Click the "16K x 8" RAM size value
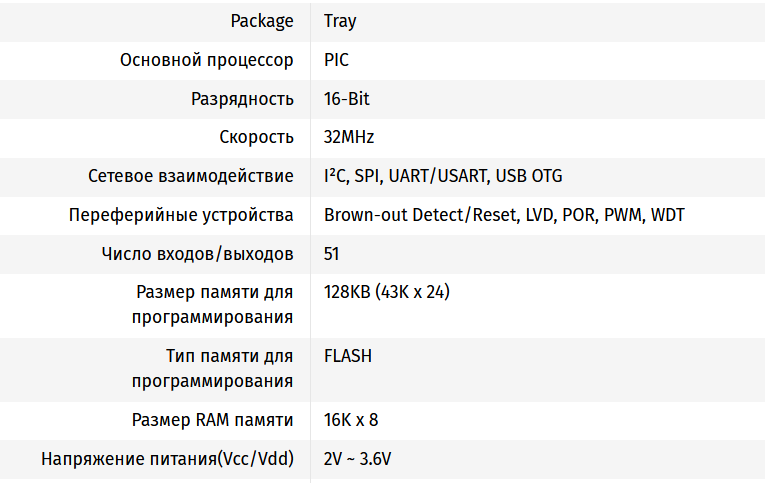Viewport: 765px width, 483px height. 351,420
